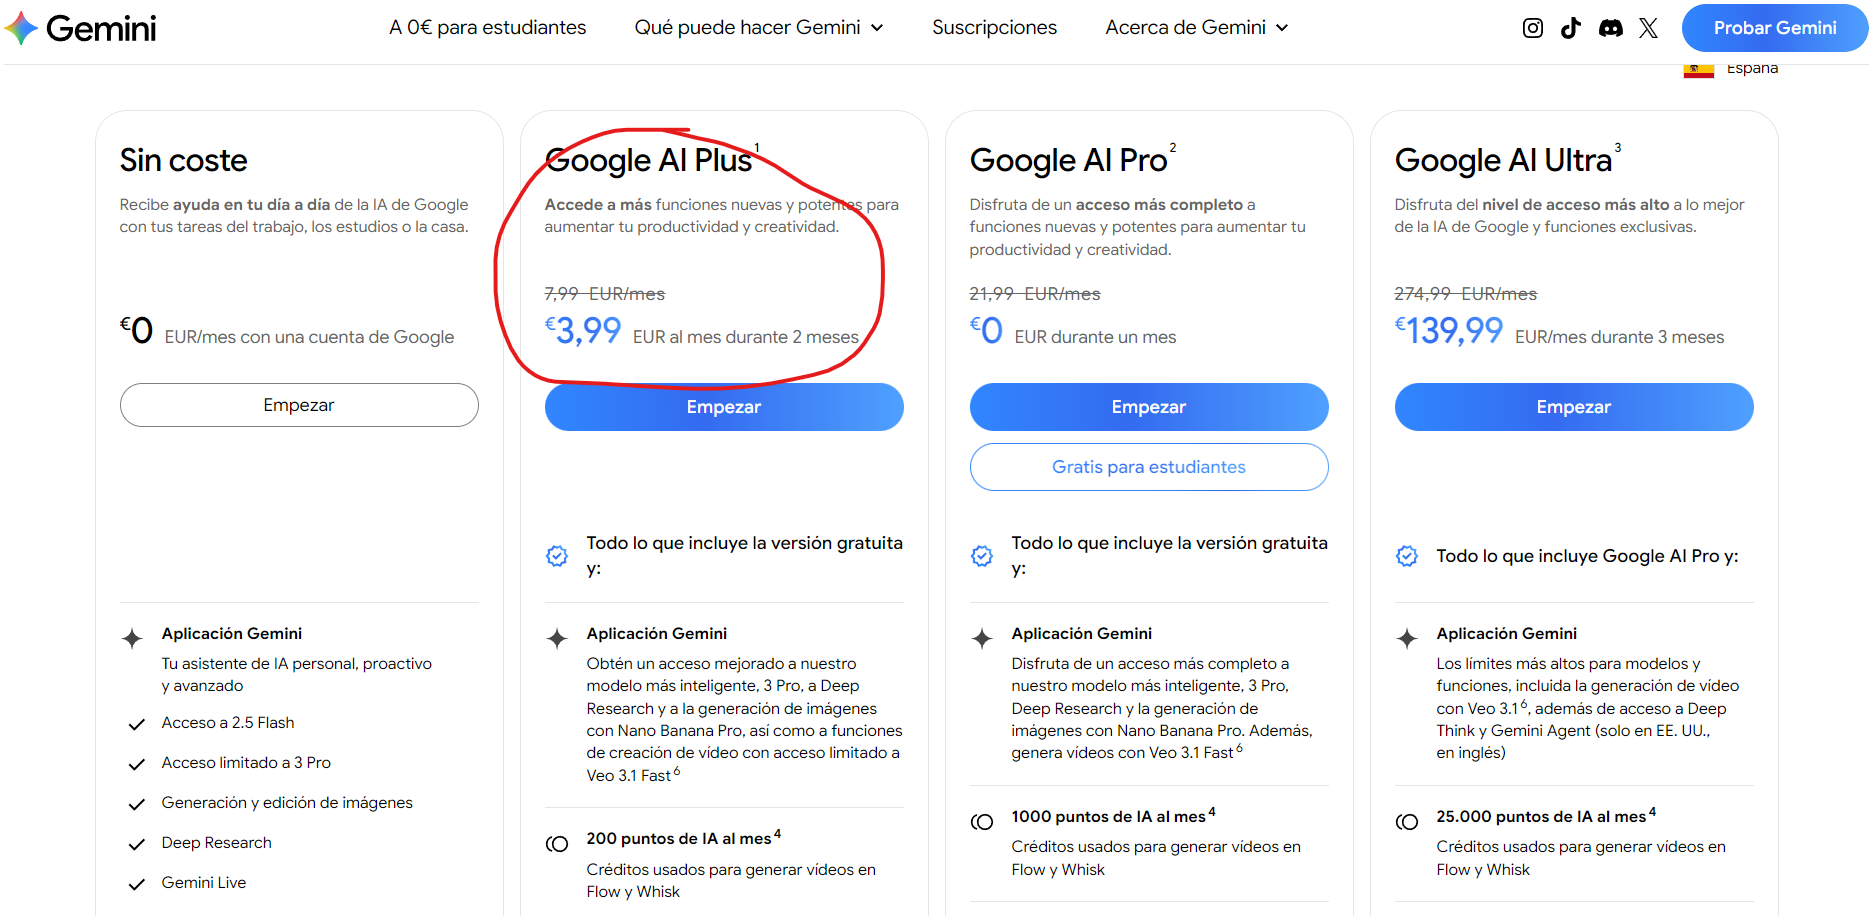1872x916 pixels.
Task: Click the Gemini logo icon
Action: tap(22, 28)
